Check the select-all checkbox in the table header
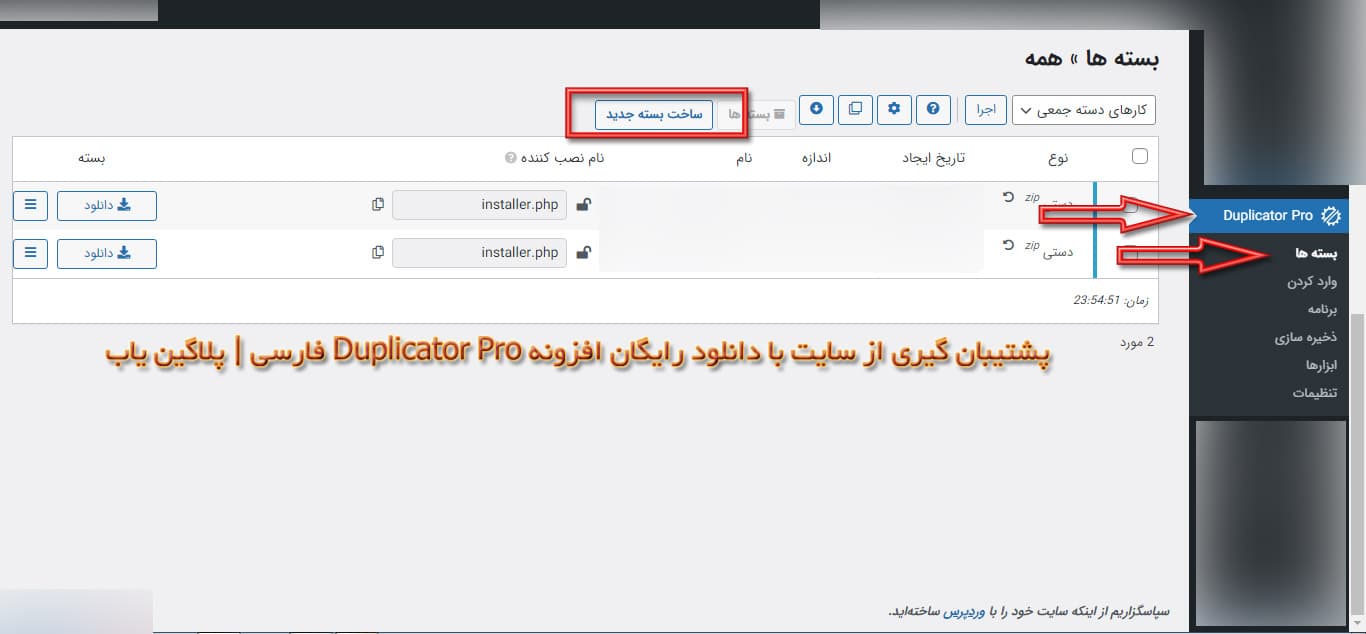 click(1139, 156)
